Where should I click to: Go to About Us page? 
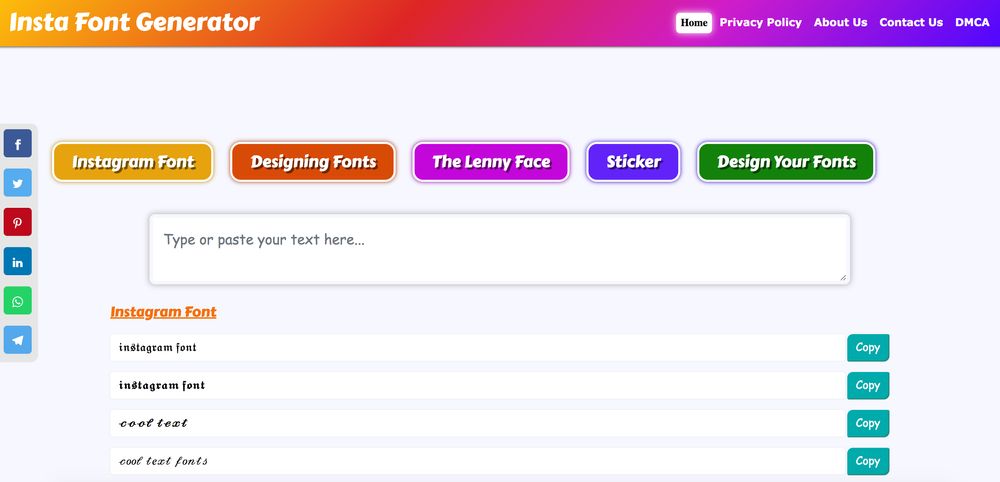coord(841,22)
